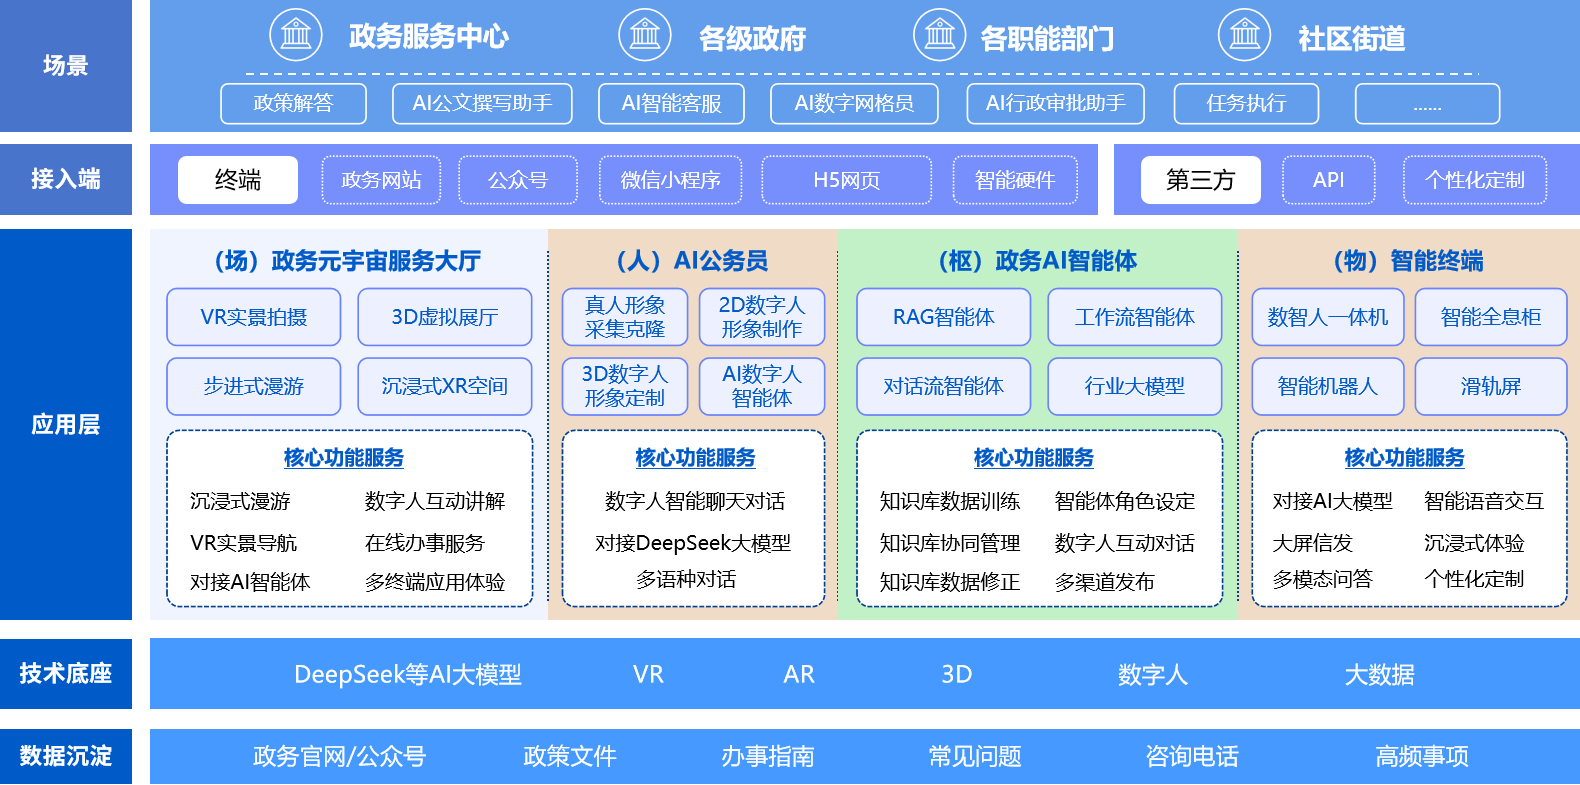1580x785 pixels.
Task: Select the AI智能客服 box
Action: click(x=671, y=103)
